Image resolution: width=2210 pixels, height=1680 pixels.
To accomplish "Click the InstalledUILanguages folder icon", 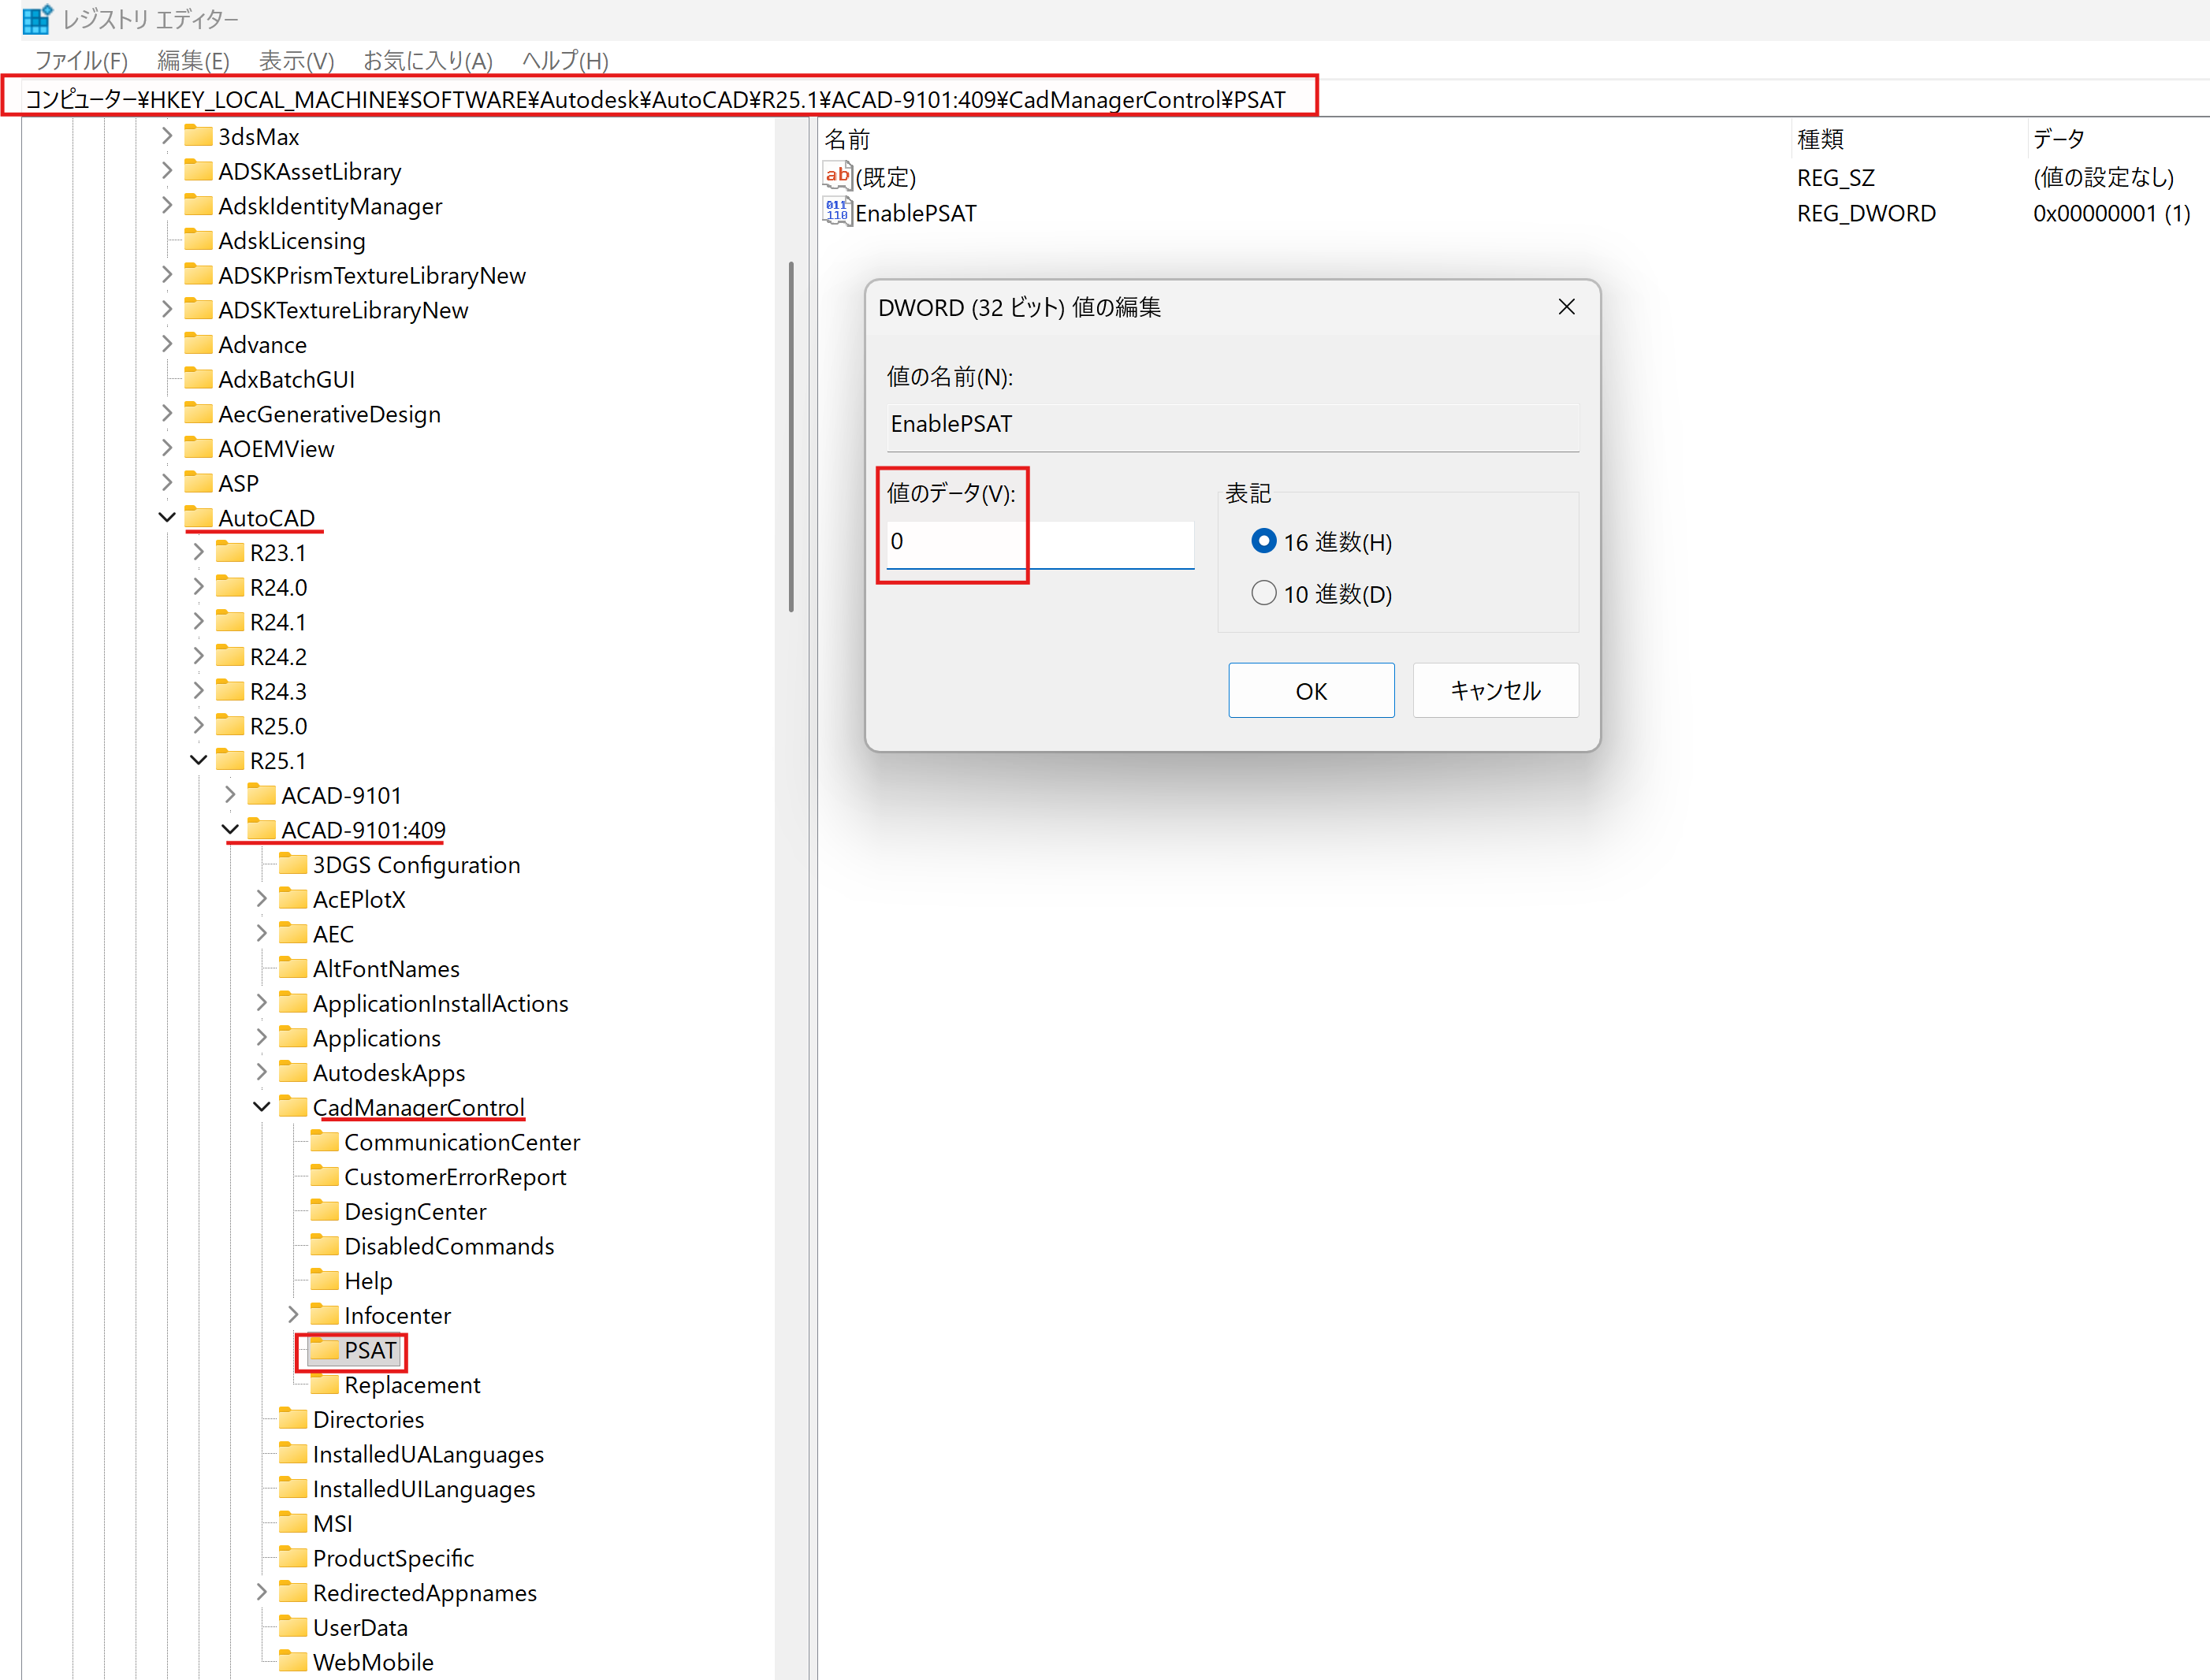I will point(293,1488).
